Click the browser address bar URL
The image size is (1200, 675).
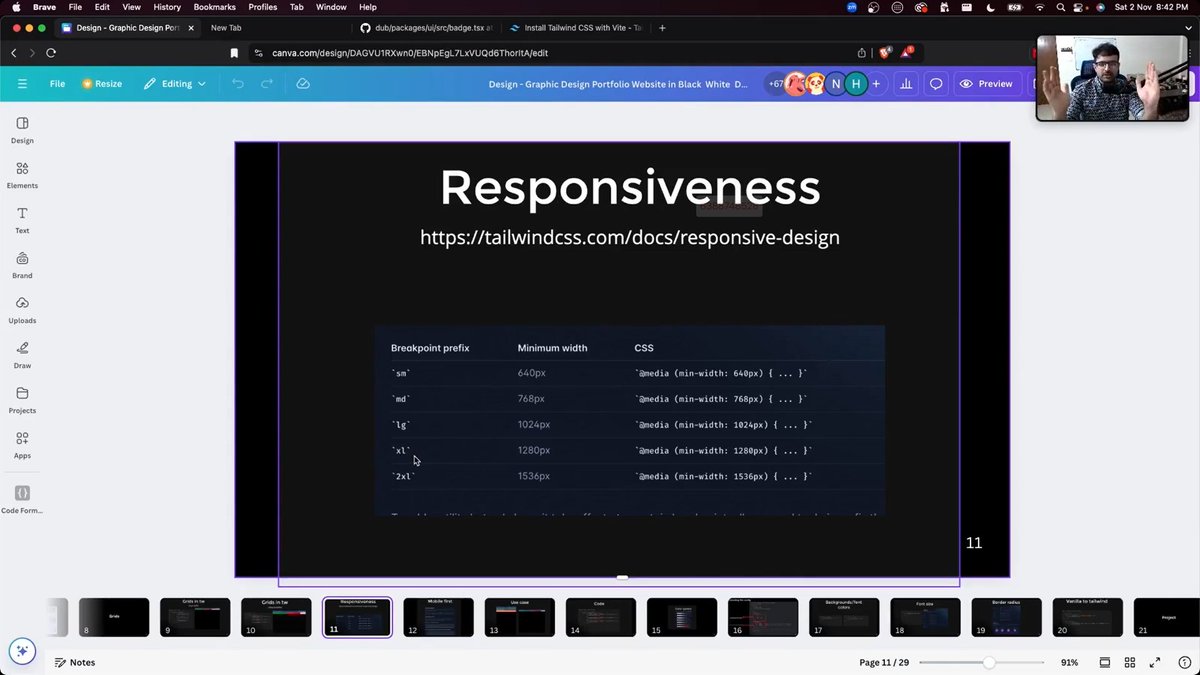coord(410,53)
